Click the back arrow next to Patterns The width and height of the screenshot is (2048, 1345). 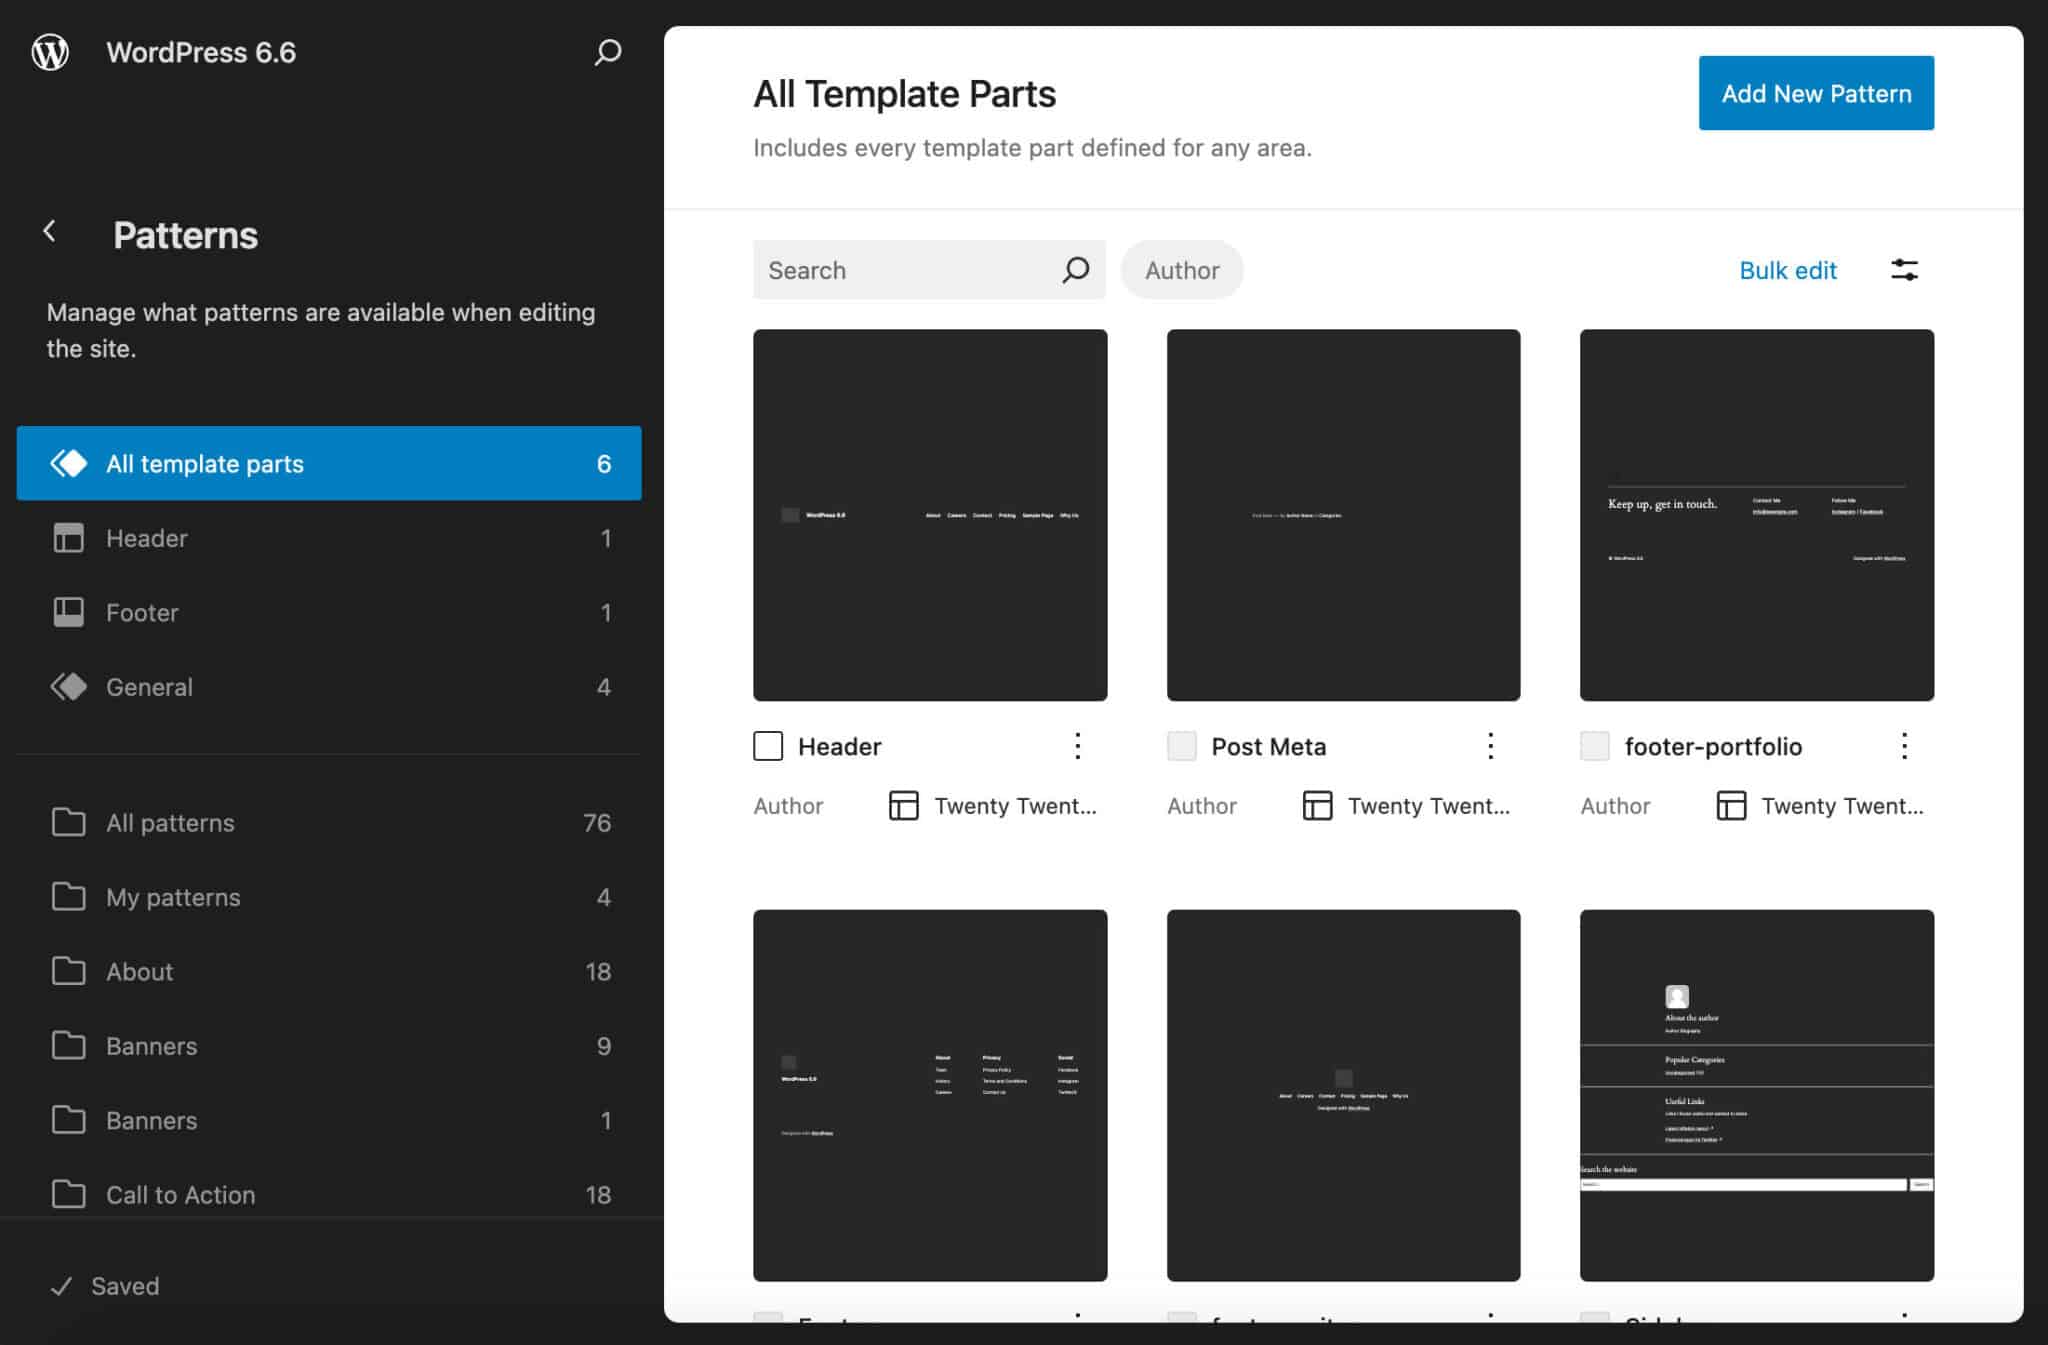49,231
